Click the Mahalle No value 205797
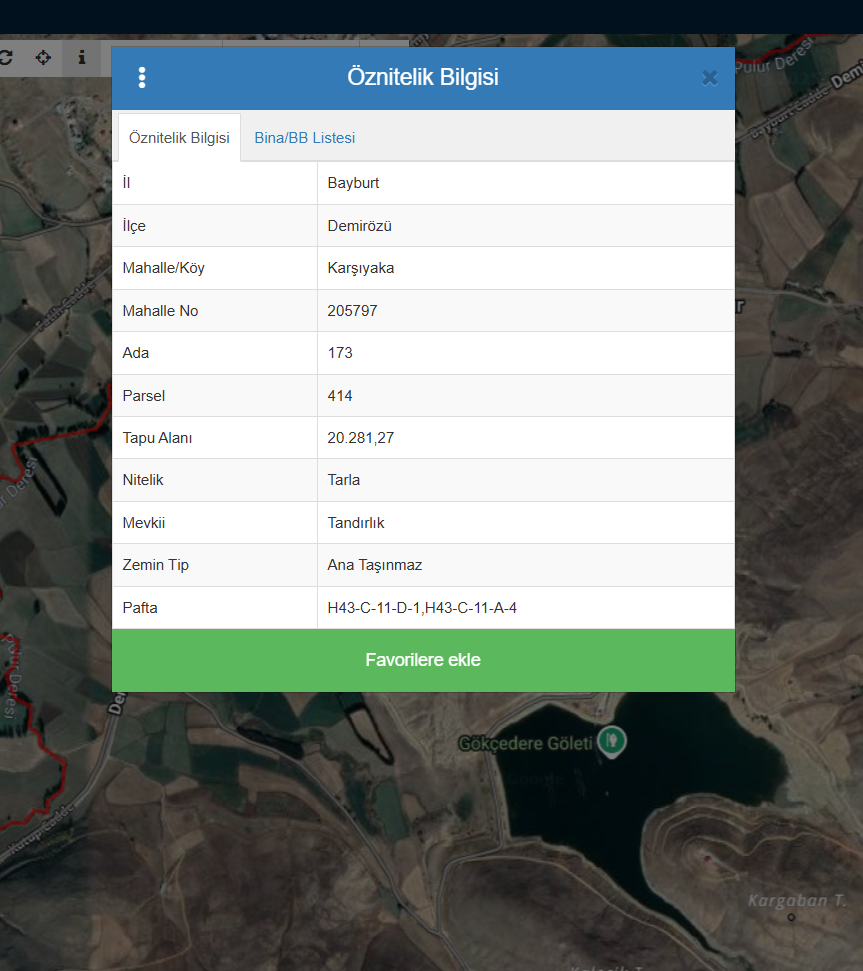The image size is (863, 971). pyautogui.click(x=352, y=311)
